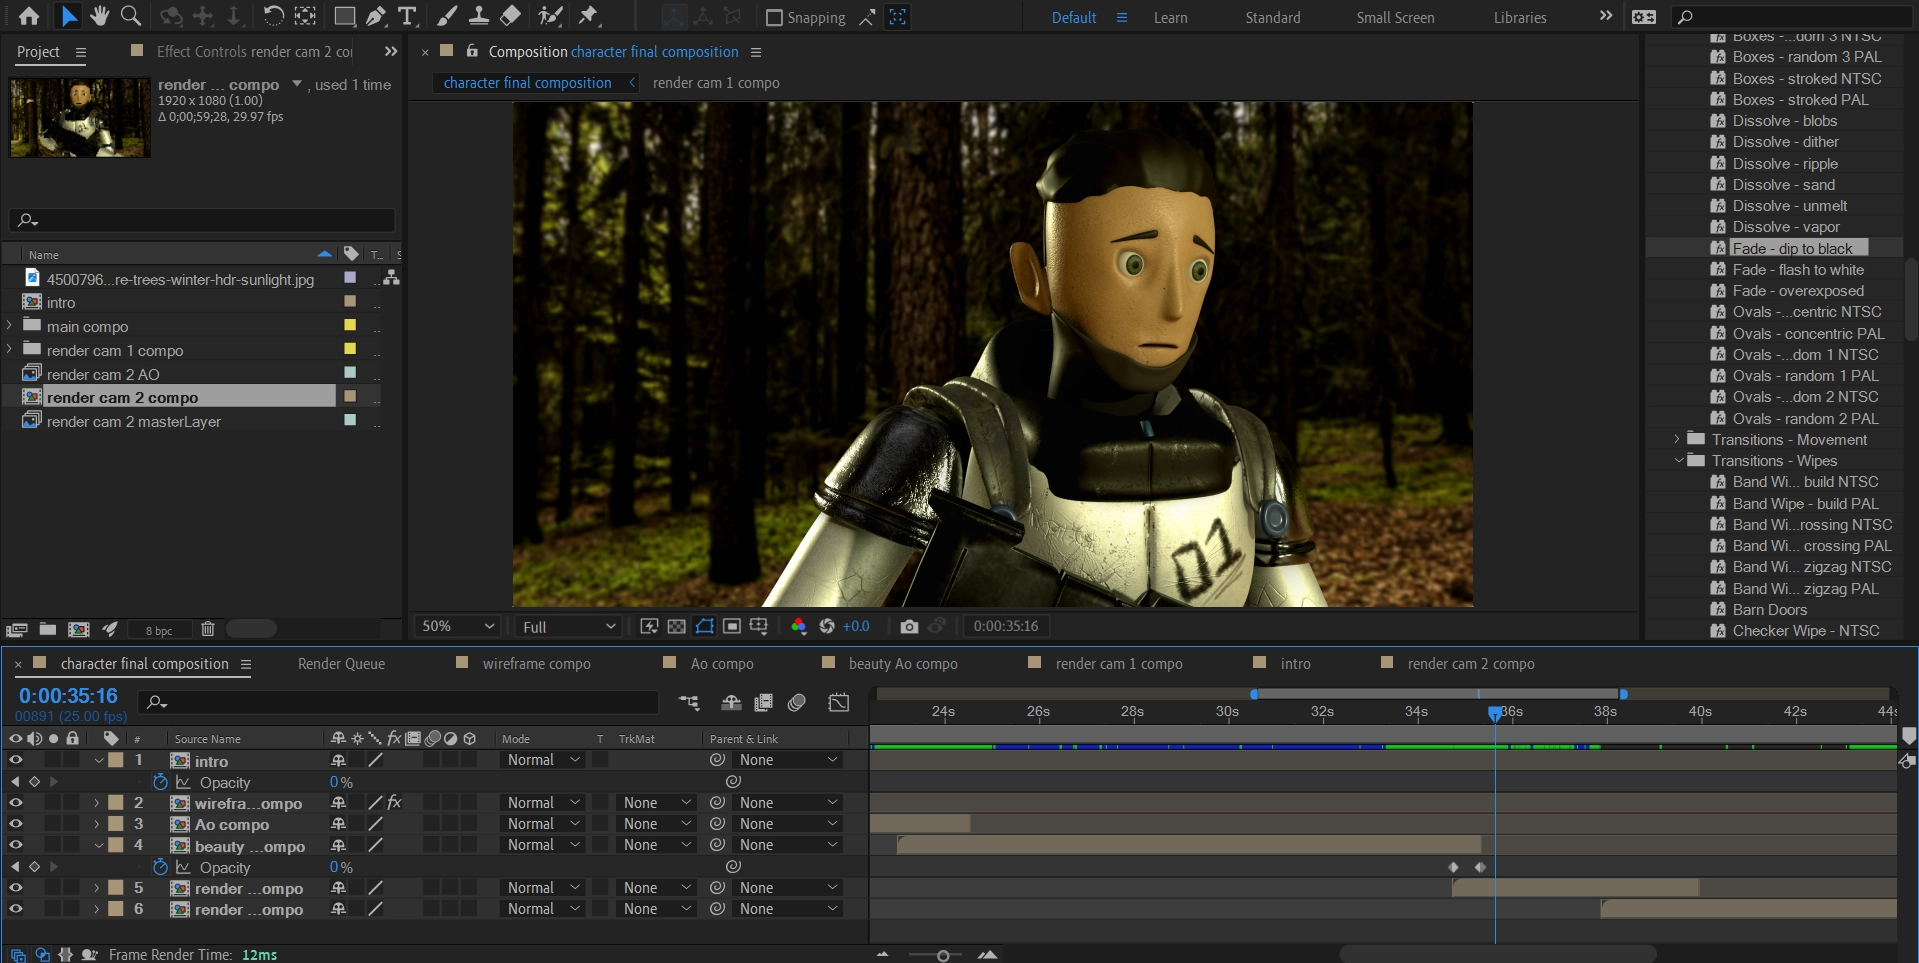Viewport: 1919px width, 963px height.
Task: Click the render cam 1 compo breadcrumb
Action: point(716,83)
